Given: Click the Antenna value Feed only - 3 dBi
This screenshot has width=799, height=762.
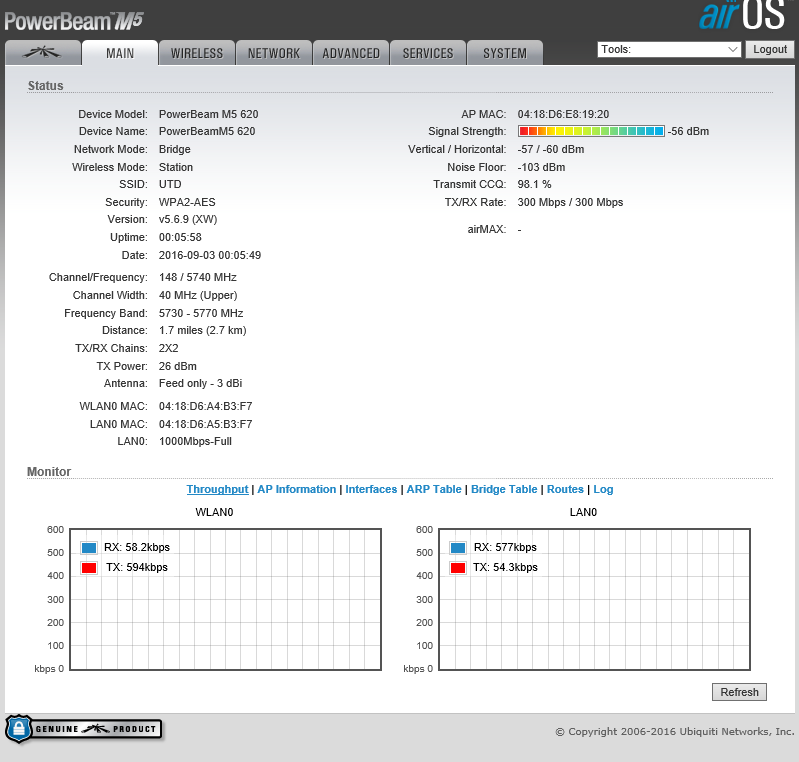Looking at the screenshot, I should pyautogui.click(x=200, y=383).
